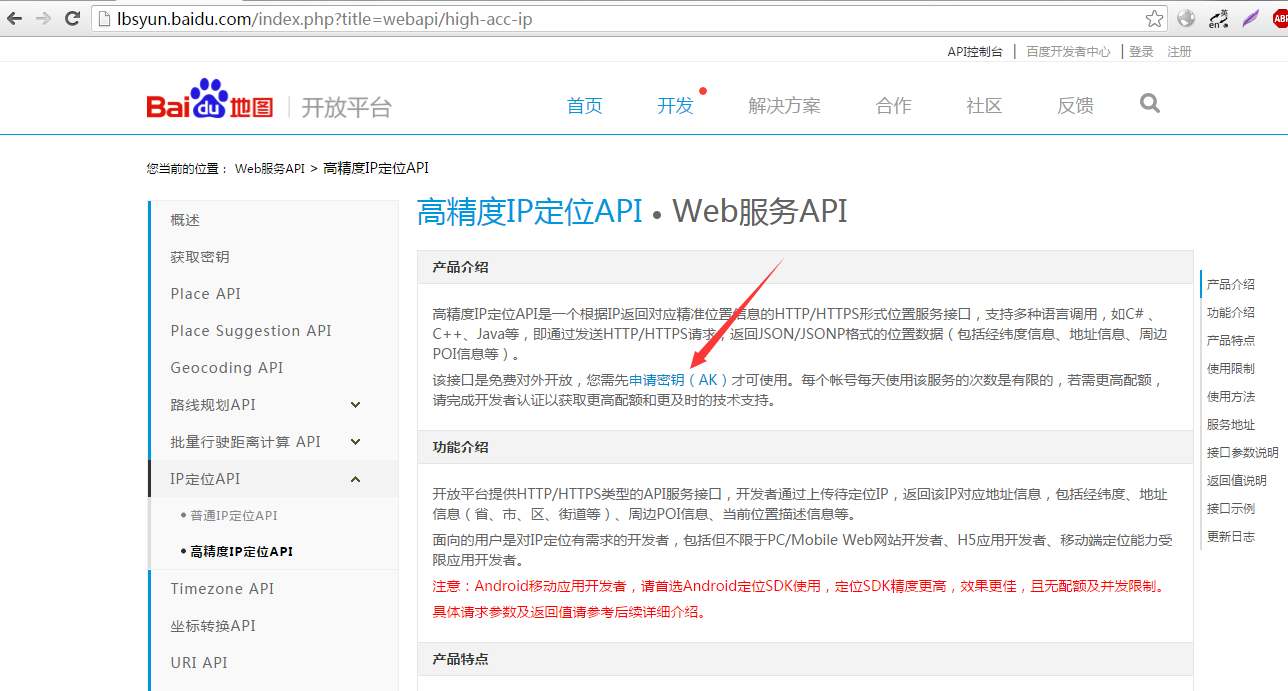Jump to 服务地址 anchor
The height and width of the screenshot is (691, 1288).
point(1230,425)
